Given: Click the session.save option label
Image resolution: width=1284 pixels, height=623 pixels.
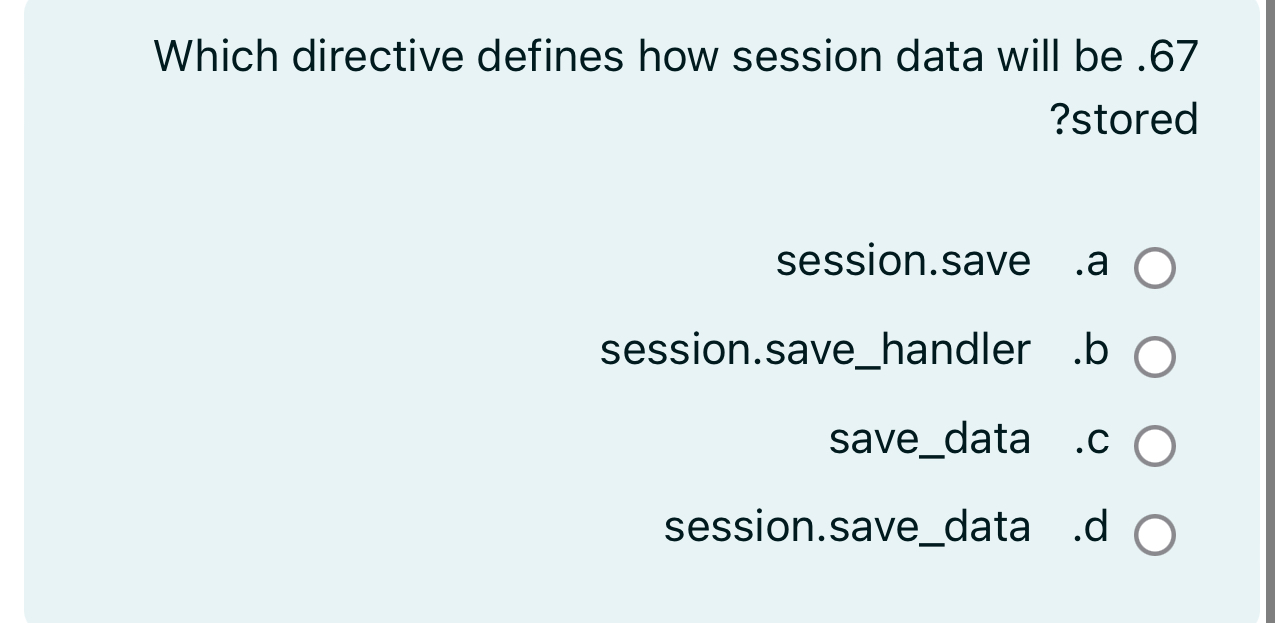Looking at the screenshot, I should pos(903,262).
